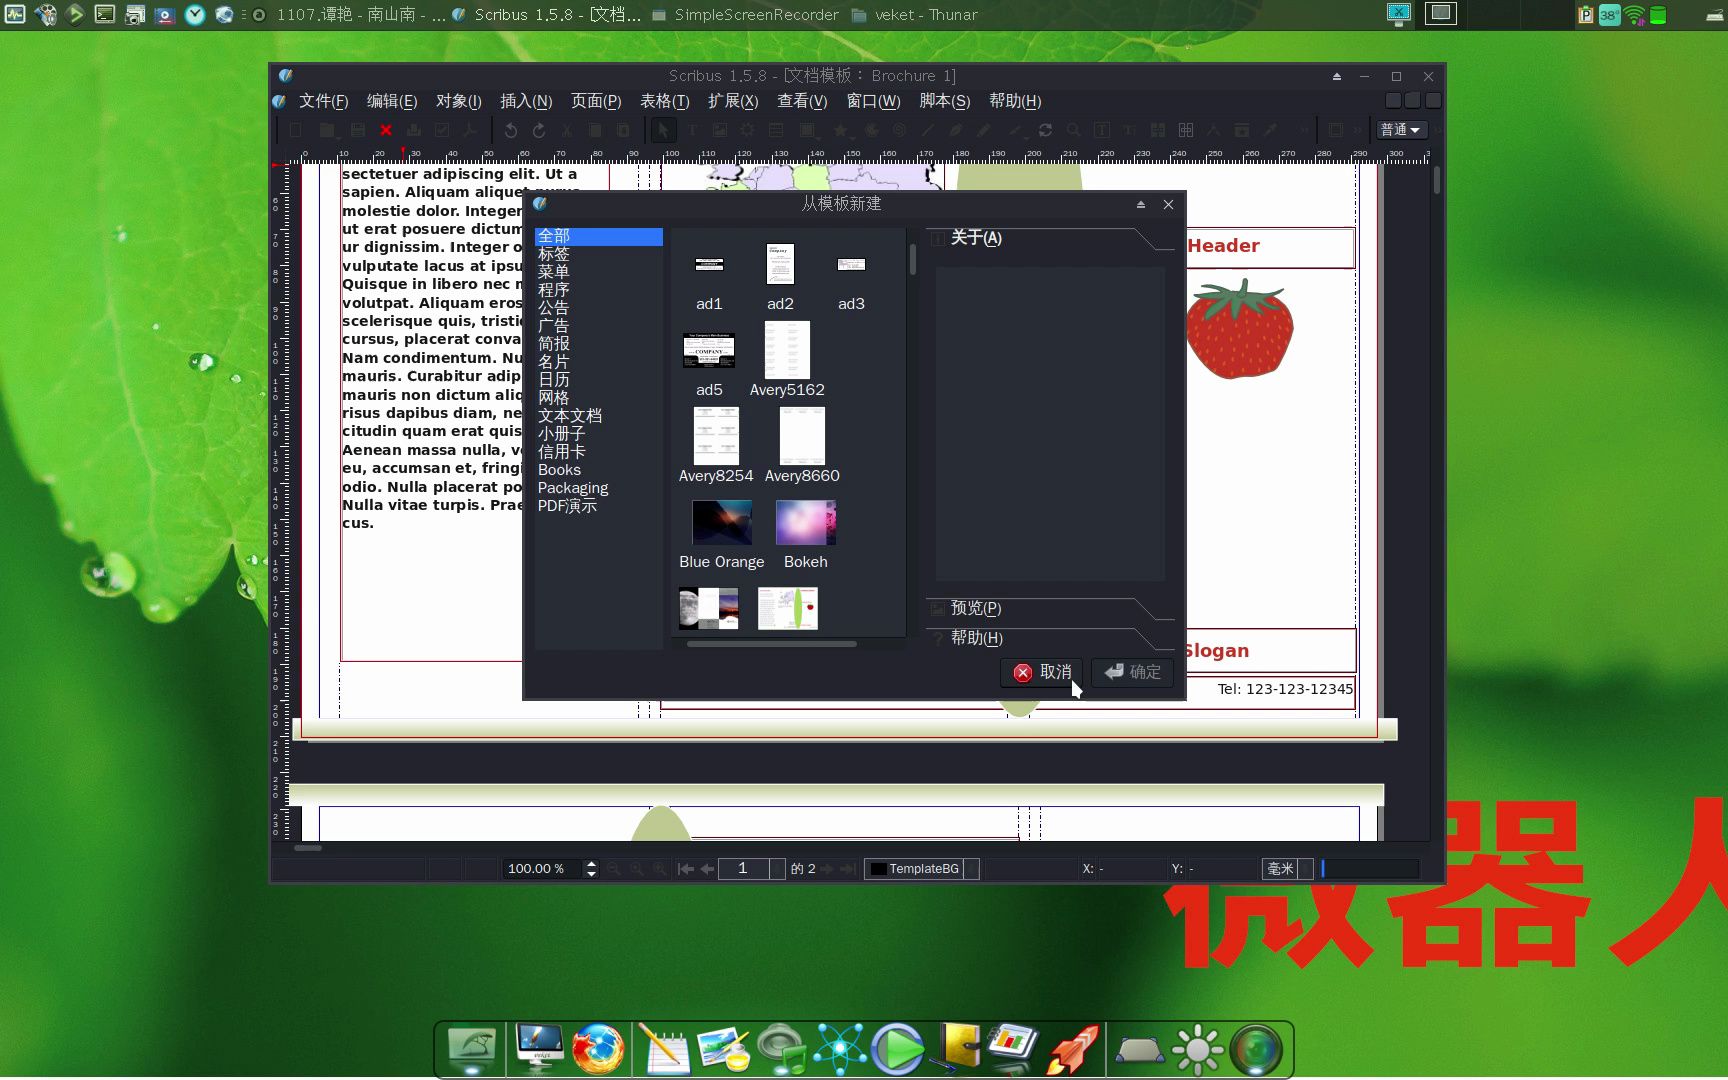
Task: Select the 小册子 category
Action: coord(598,434)
